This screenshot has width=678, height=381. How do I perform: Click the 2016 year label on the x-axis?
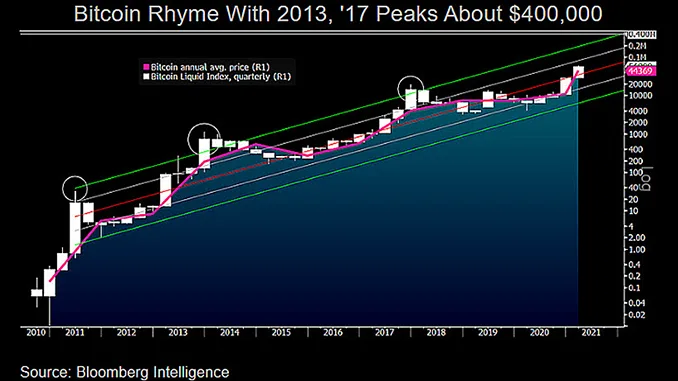pyautogui.click(x=333, y=333)
